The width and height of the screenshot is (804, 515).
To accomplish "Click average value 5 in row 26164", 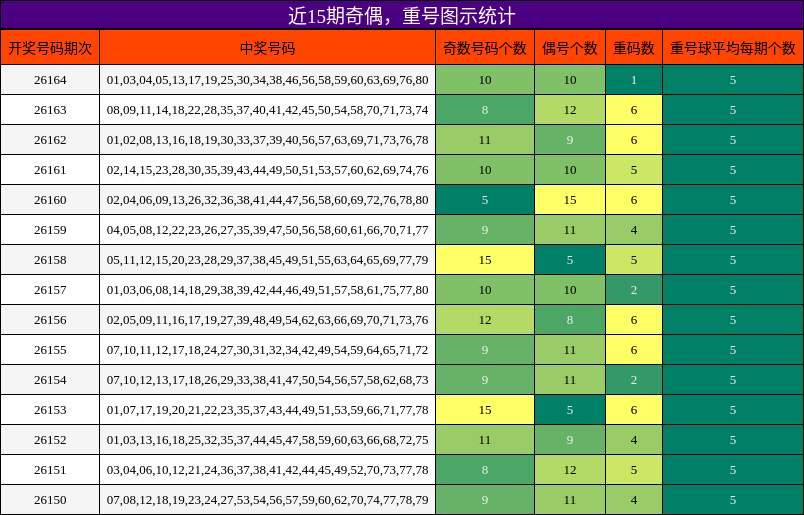I will click(x=733, y=80).
